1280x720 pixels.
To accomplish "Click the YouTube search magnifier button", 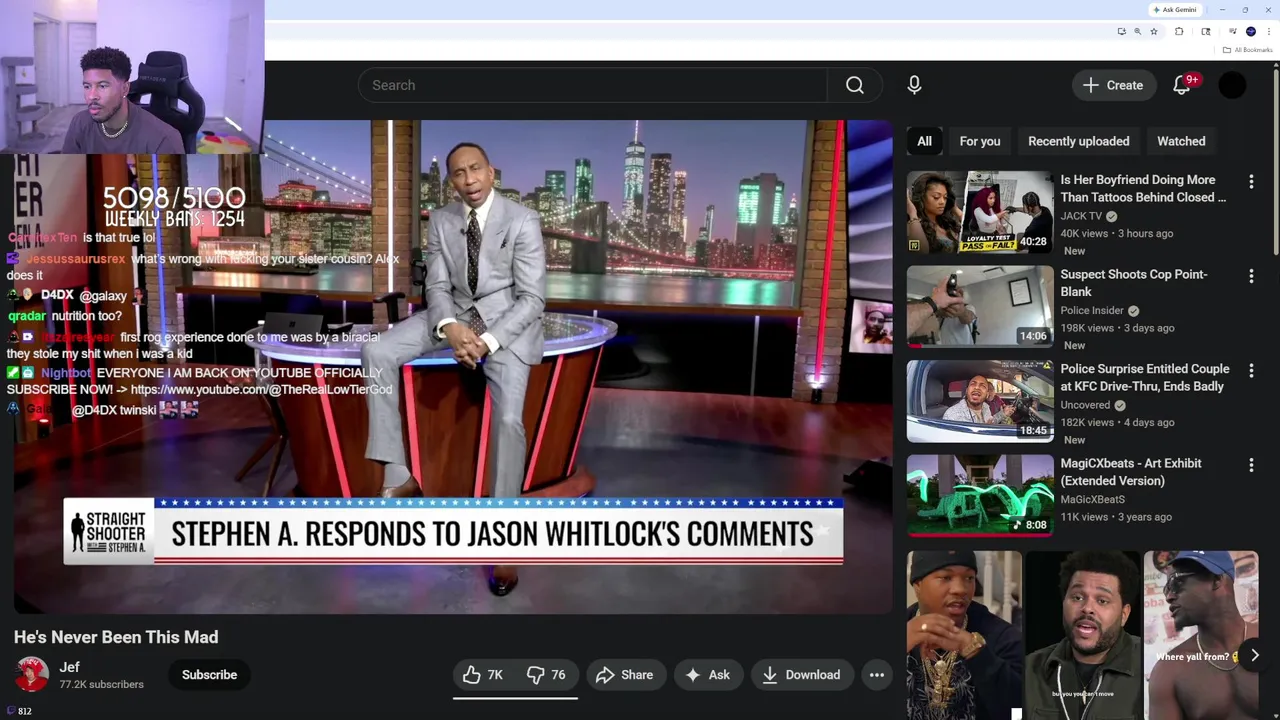I will (x=855, y=85).
